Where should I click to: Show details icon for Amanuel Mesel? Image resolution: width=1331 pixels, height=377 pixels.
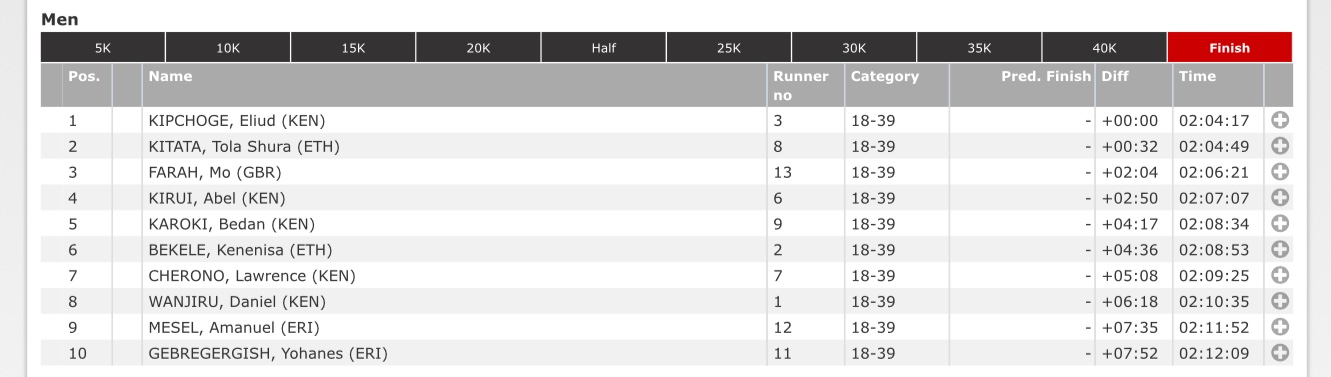(x=1279, y=327)
